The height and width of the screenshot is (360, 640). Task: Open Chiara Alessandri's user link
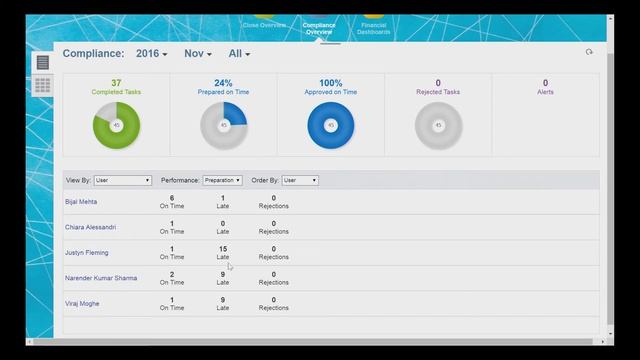coord(90,227)
